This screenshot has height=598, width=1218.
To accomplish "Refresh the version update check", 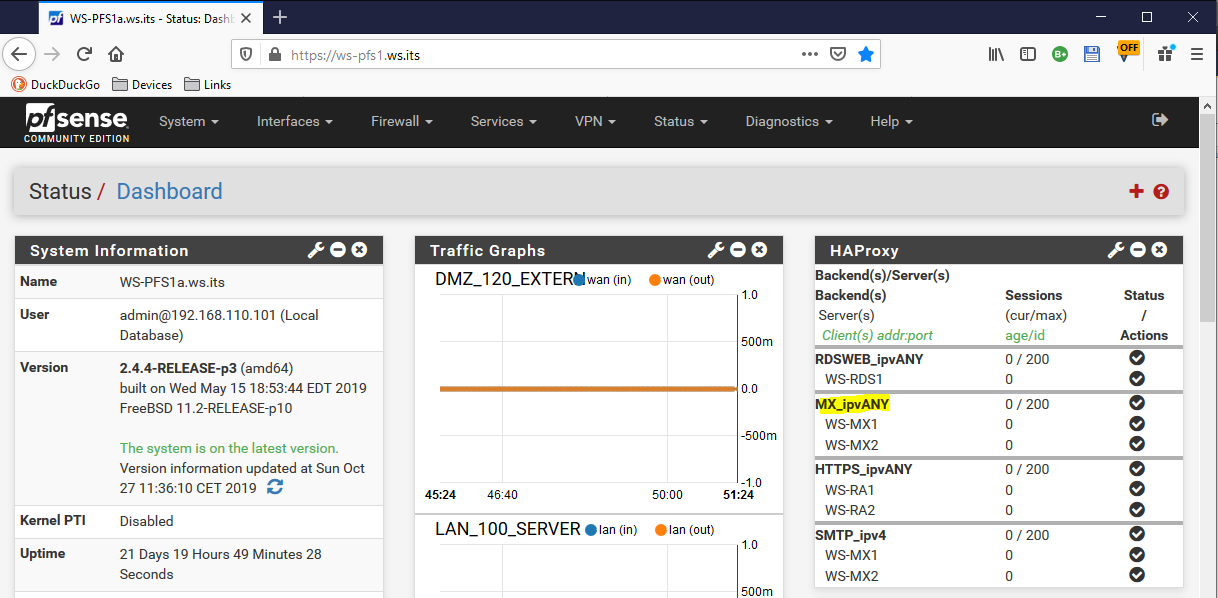I will pos(275,487).
